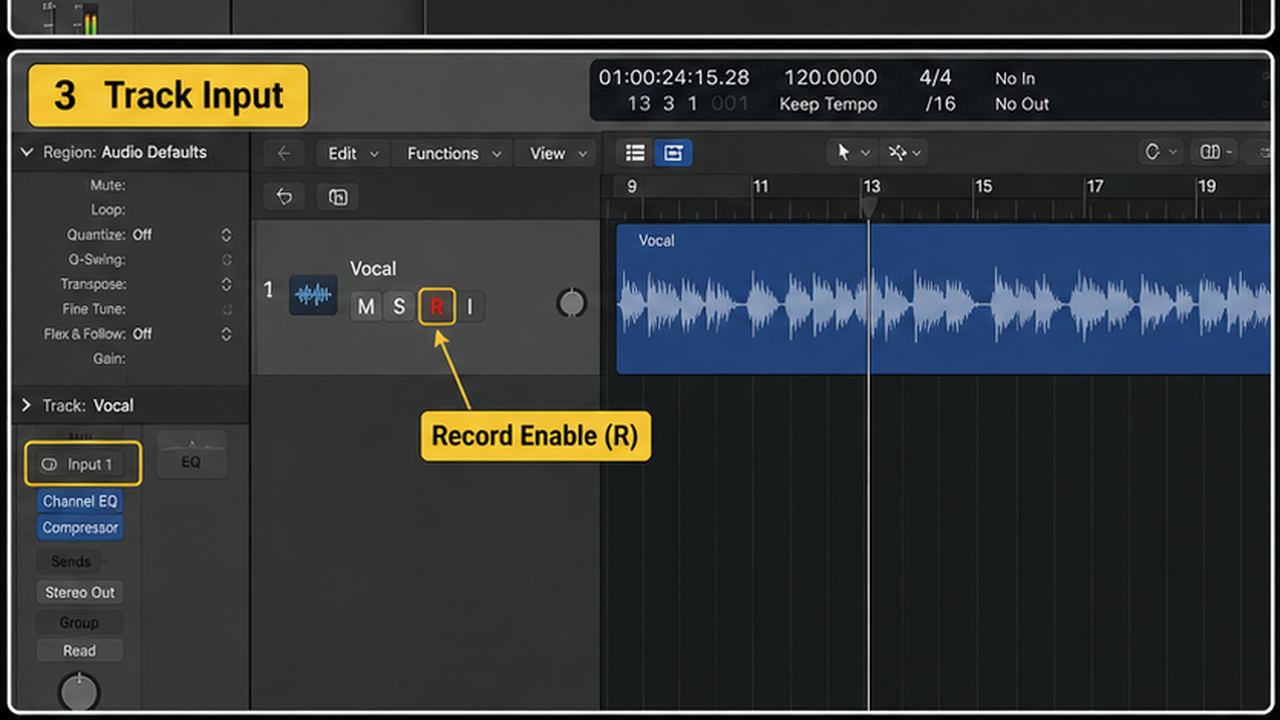The height and width of the screenshot is (720, 1280).
Task: Click the Fine Tune: parameter row
Action: pos(130,309)
